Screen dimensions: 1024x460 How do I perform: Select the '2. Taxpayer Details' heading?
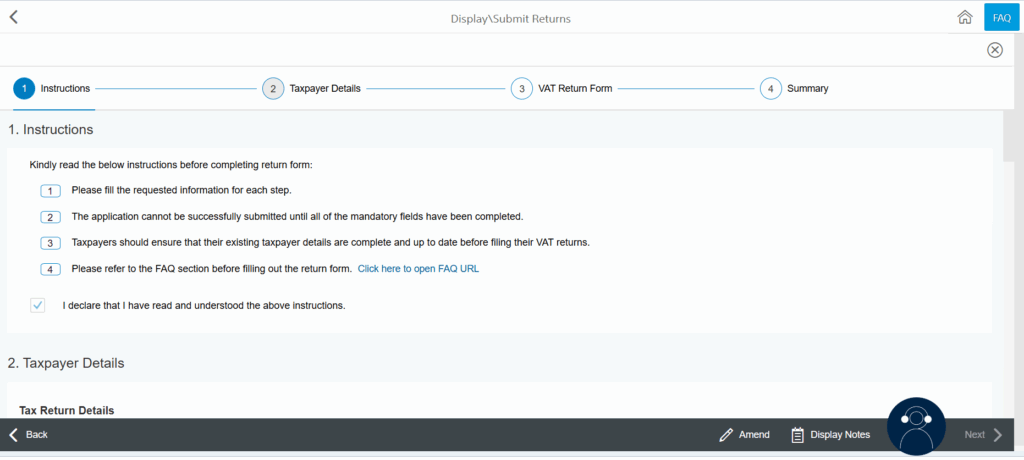(66, 363)
